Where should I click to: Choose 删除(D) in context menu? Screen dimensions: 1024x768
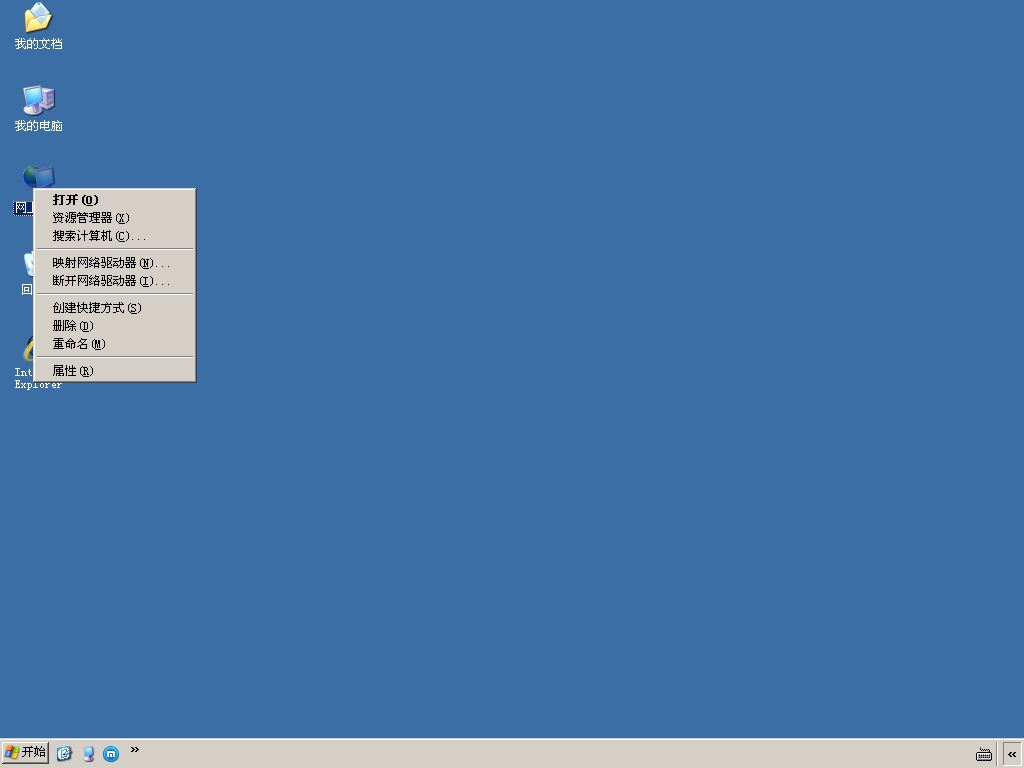pos(115,325)
